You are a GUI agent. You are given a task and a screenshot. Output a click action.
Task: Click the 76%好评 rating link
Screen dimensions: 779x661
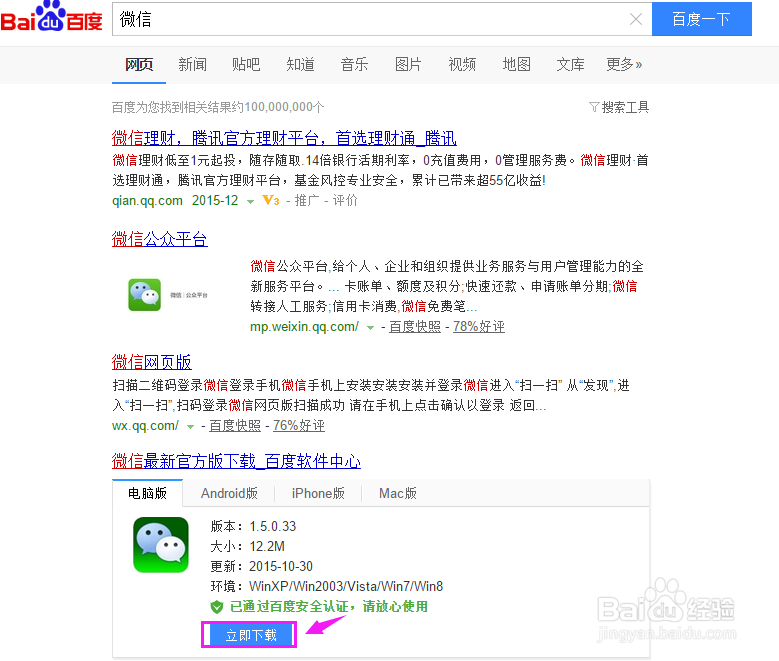coord(299,426)
